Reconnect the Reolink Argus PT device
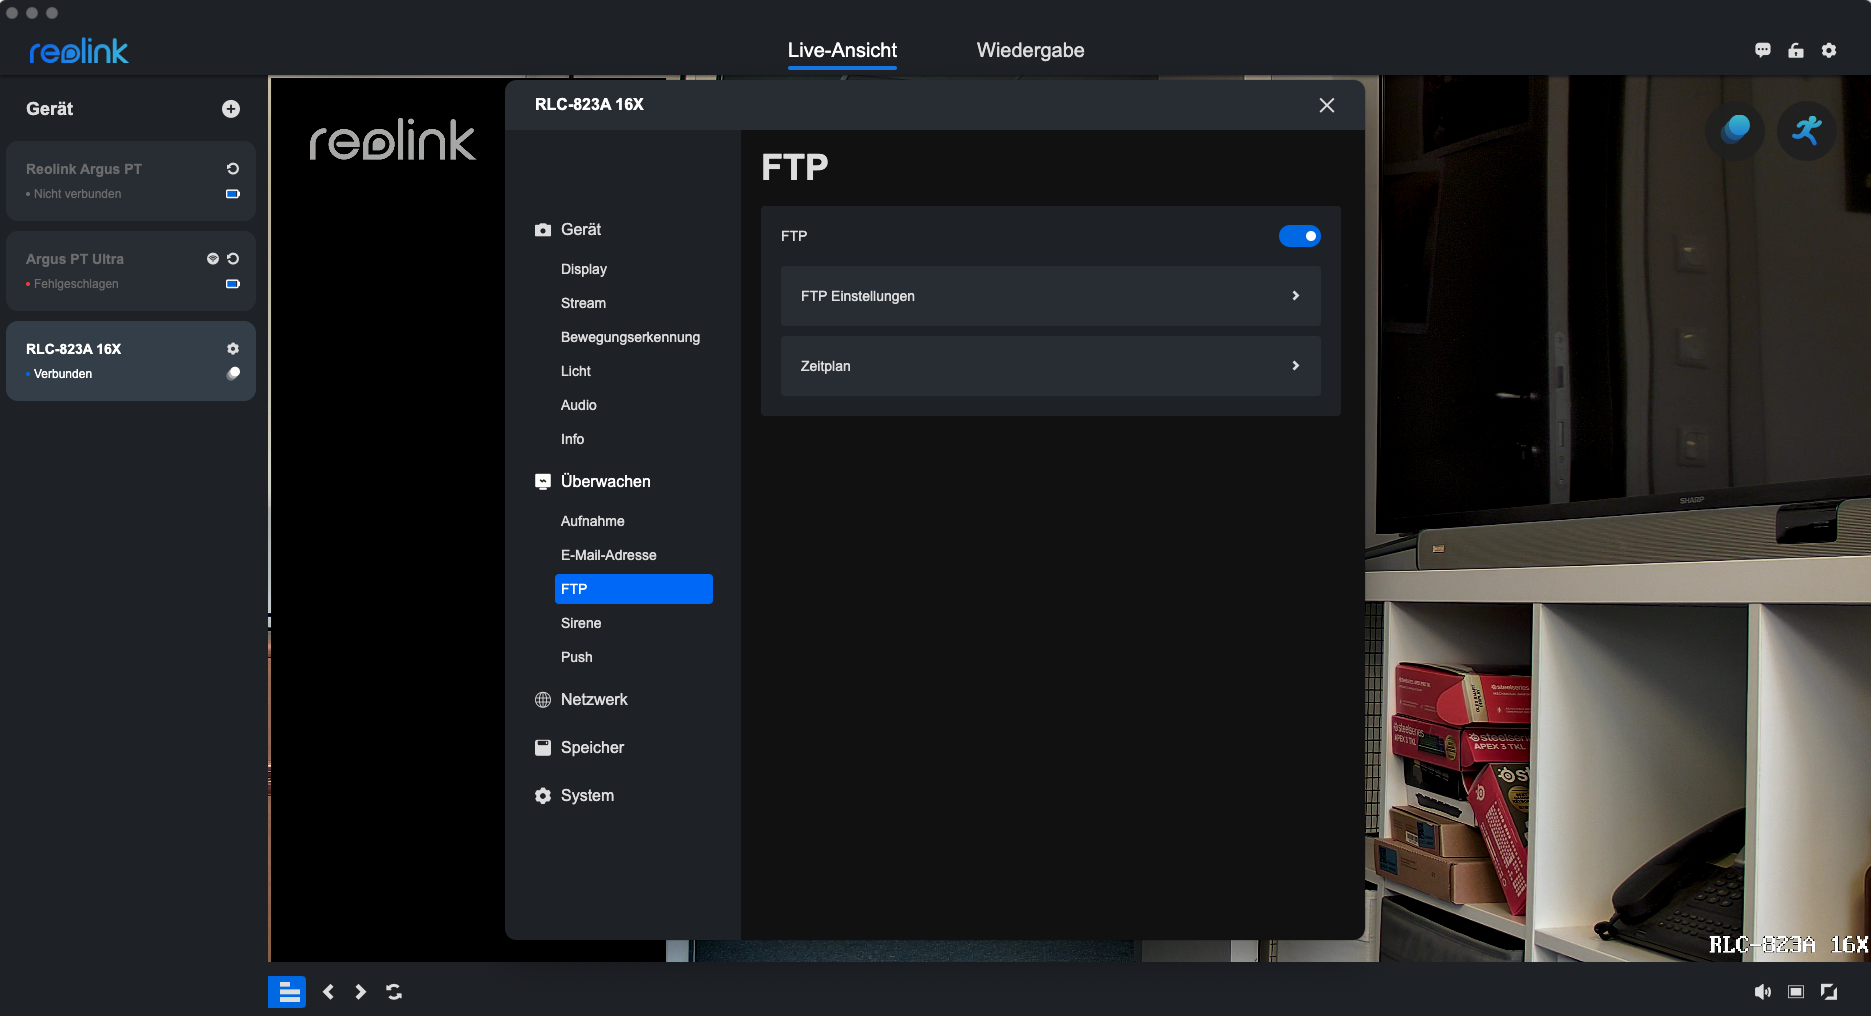The width and height of the screenshot is (1871, 1016). pyautogui.click(x=233, y=169)
